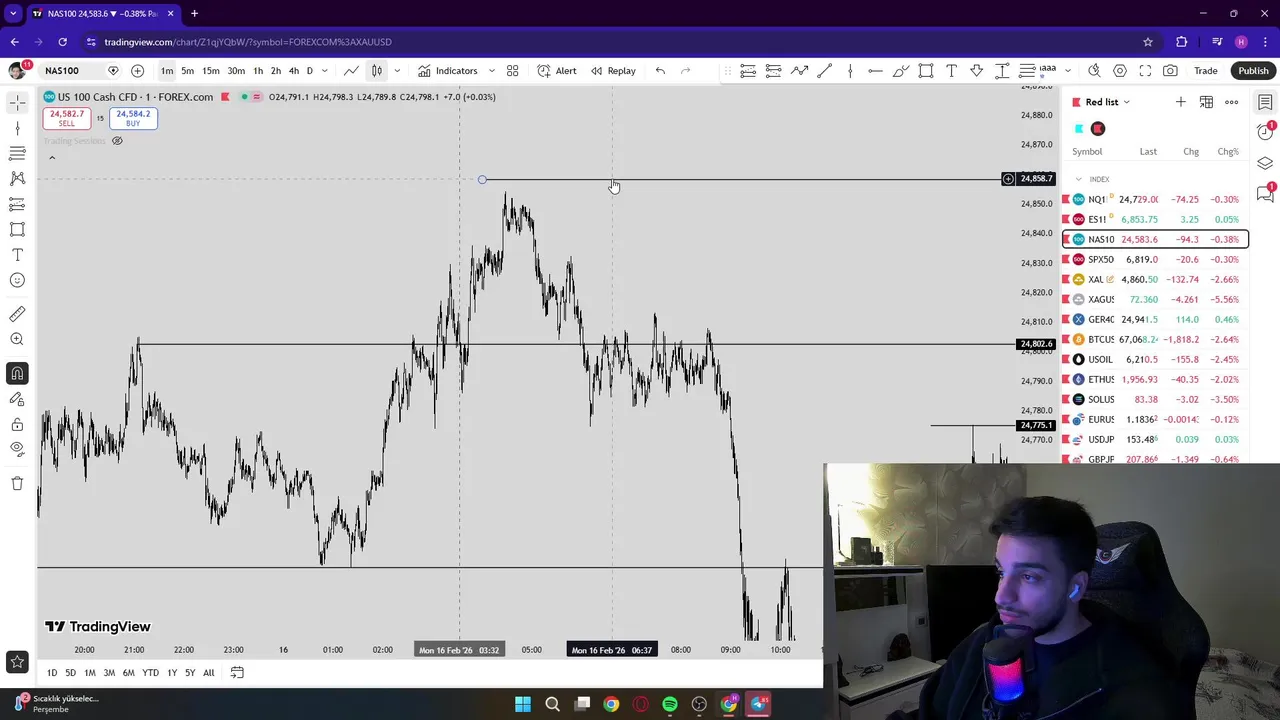This screenshot has height=720, width=1280.
Task: Open the emoji icons tool in left sidebar
Action: tap(17, 280)
